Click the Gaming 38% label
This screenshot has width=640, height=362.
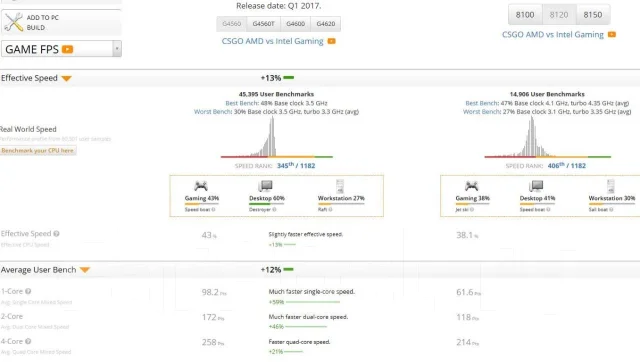tap(473, 198)
